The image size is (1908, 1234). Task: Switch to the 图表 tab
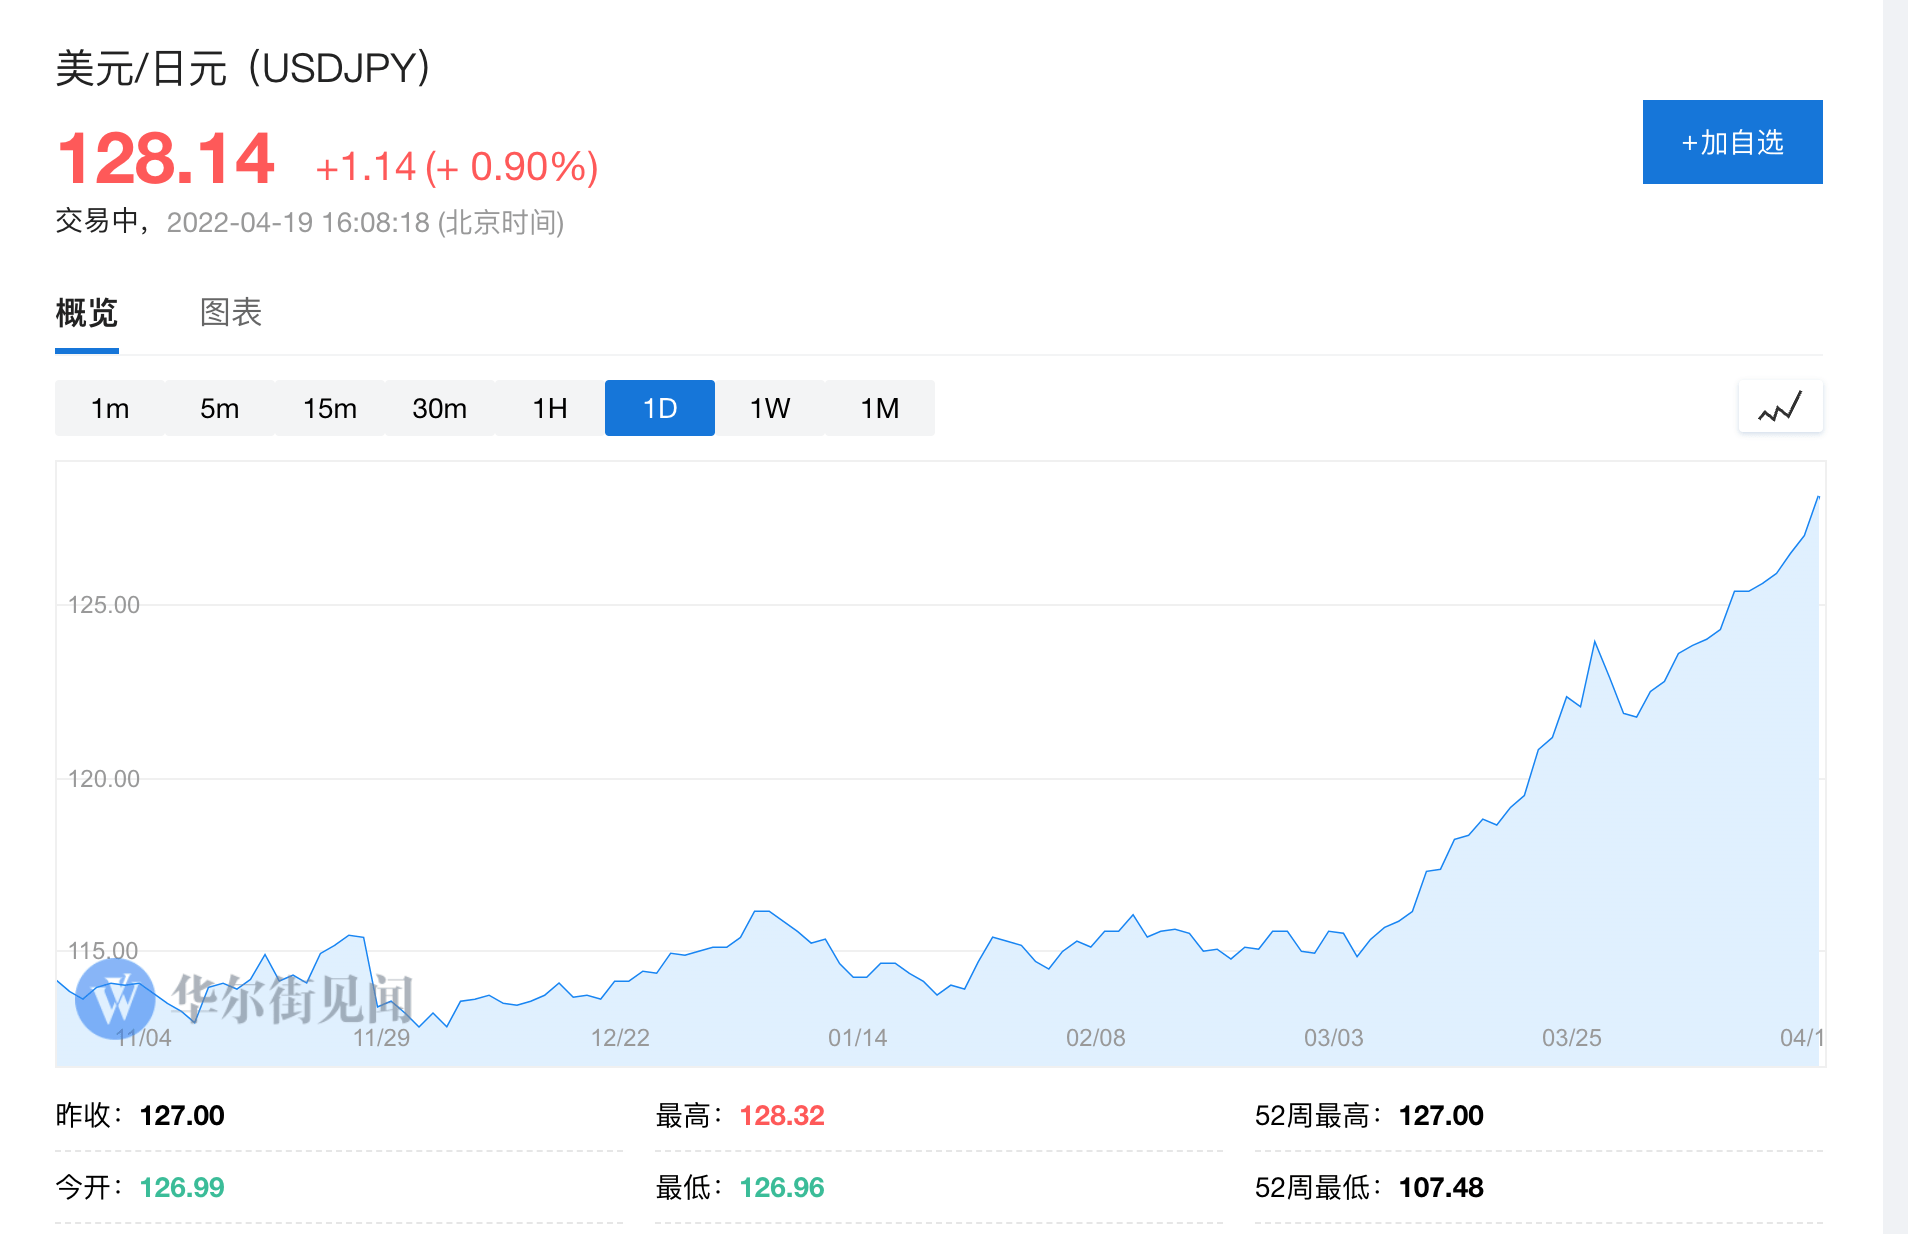pos(231,313)
